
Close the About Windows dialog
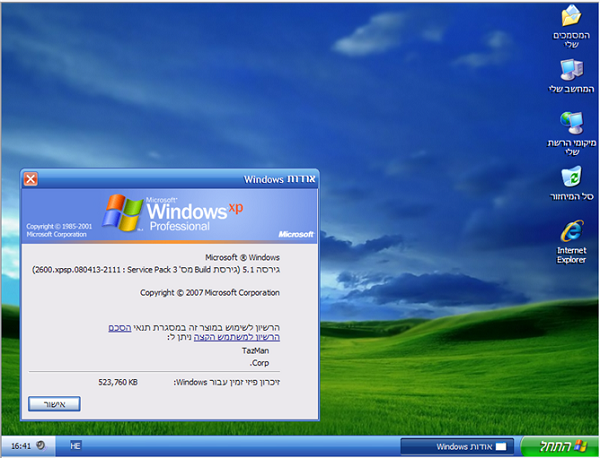pyautogui.click(x=31, y=179)
